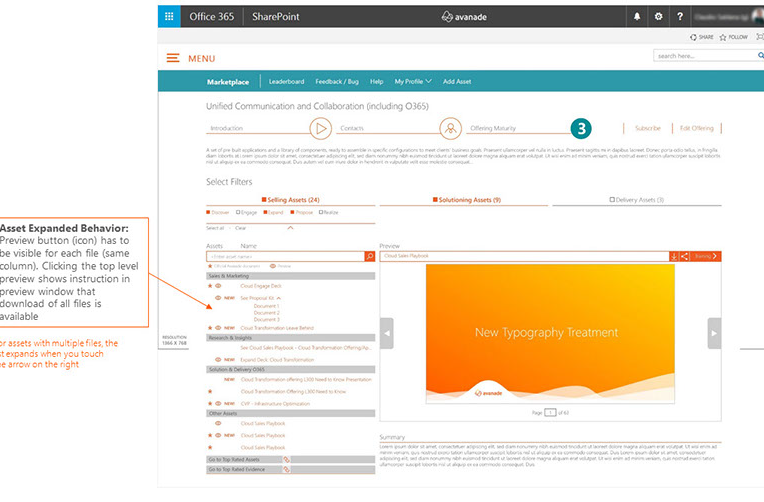Toggle the Engage filter checkbox
Image resolution: width=764 pixels, height=502 pixels.
click(x=236, y=212)
